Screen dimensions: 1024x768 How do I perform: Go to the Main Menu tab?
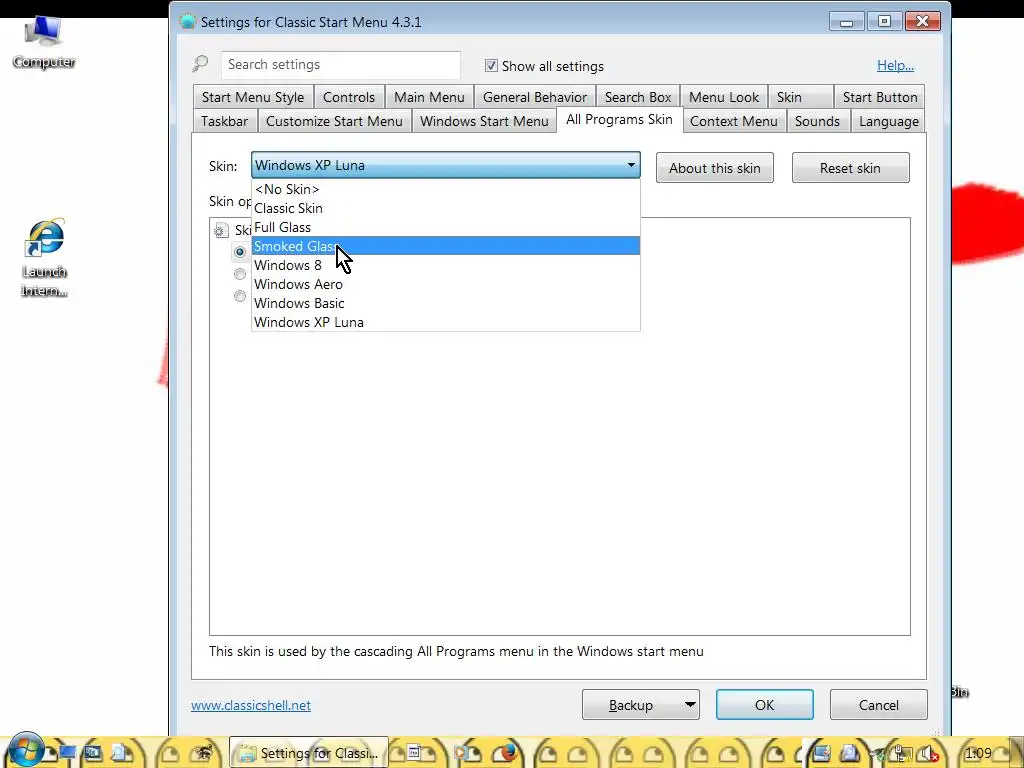(x=429, y=97)
